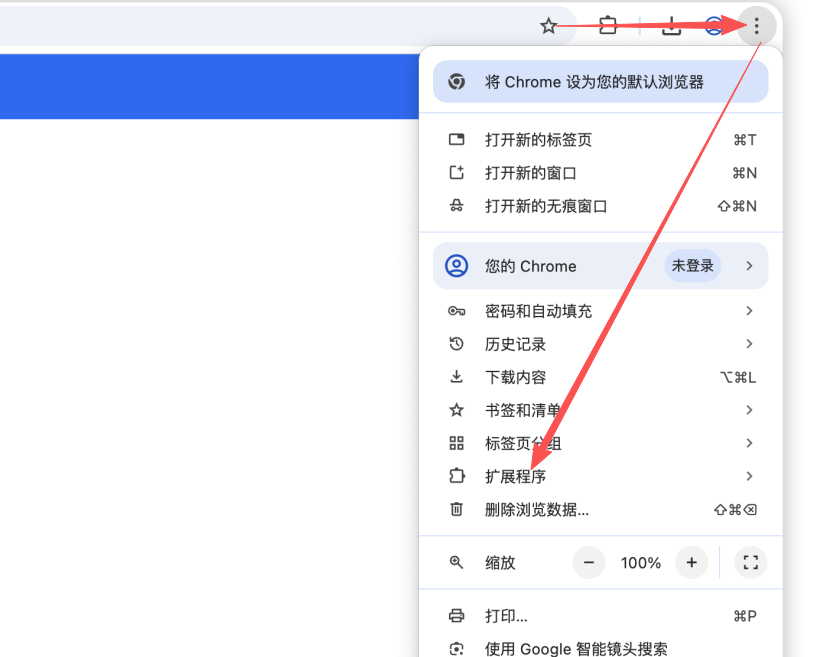The width and height of the screenshot is (821, 657).
Task: Click the magnifier icon beside 缩放
Action: [x=457, y=563]
